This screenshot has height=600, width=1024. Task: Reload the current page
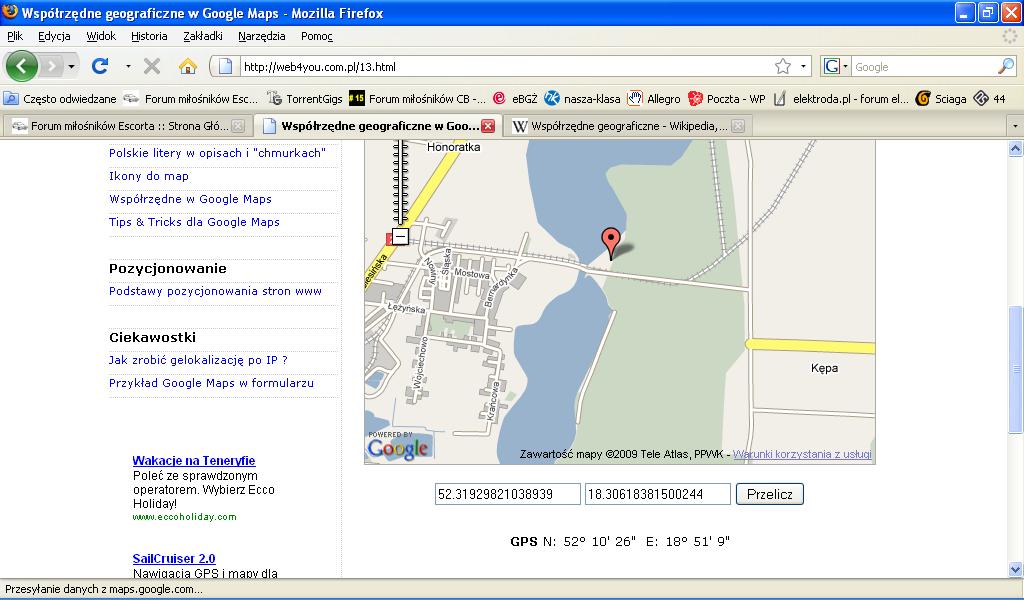100,66
